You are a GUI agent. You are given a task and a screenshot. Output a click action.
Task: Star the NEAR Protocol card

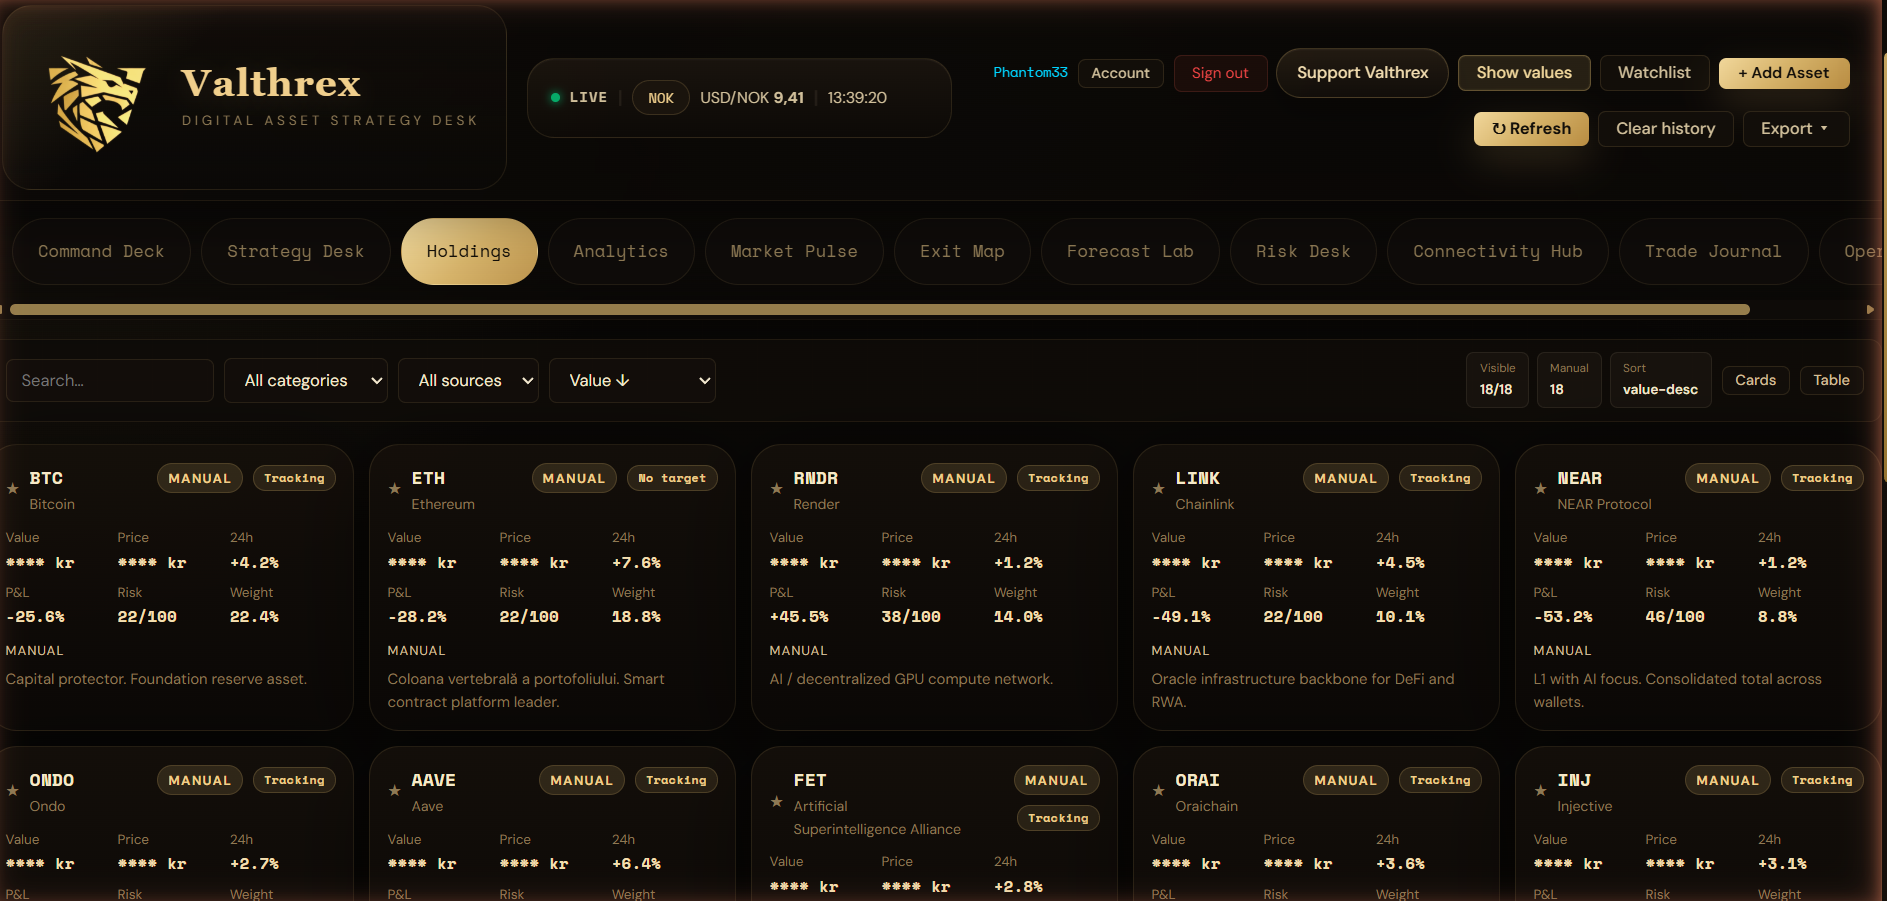1541,489
